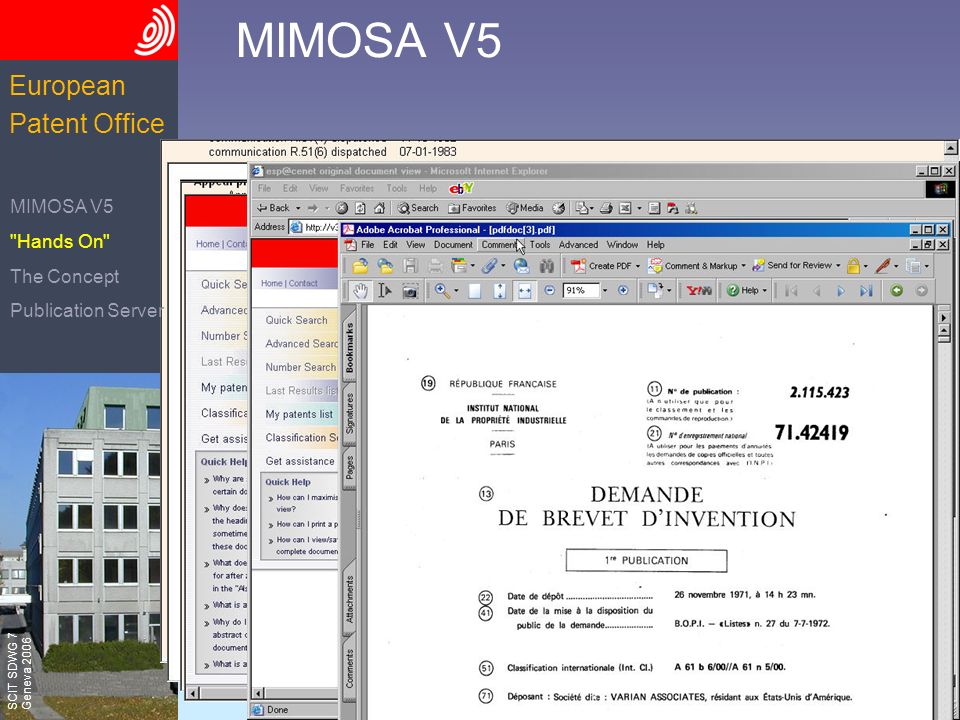960x720 pixels.
Task: Open the Tools menu in Acrobat
Action: [x=539, y=245]
